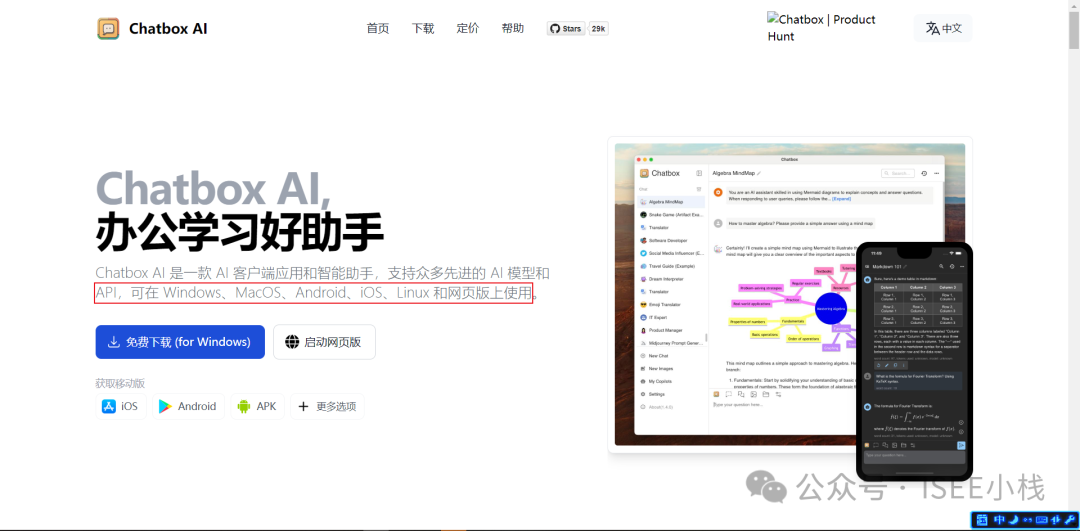Toggle the moon half-width icon in IME bar

click(x=1012, y=519)
